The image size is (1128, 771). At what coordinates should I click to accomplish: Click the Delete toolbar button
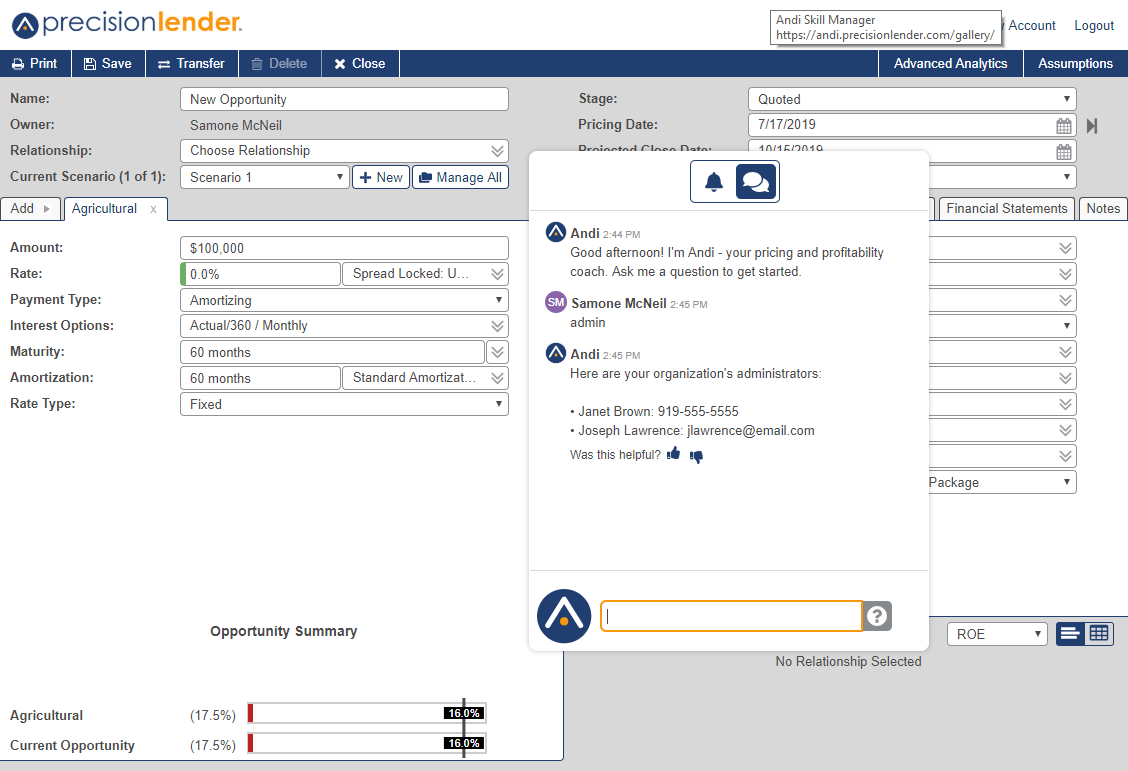(279, 63)
